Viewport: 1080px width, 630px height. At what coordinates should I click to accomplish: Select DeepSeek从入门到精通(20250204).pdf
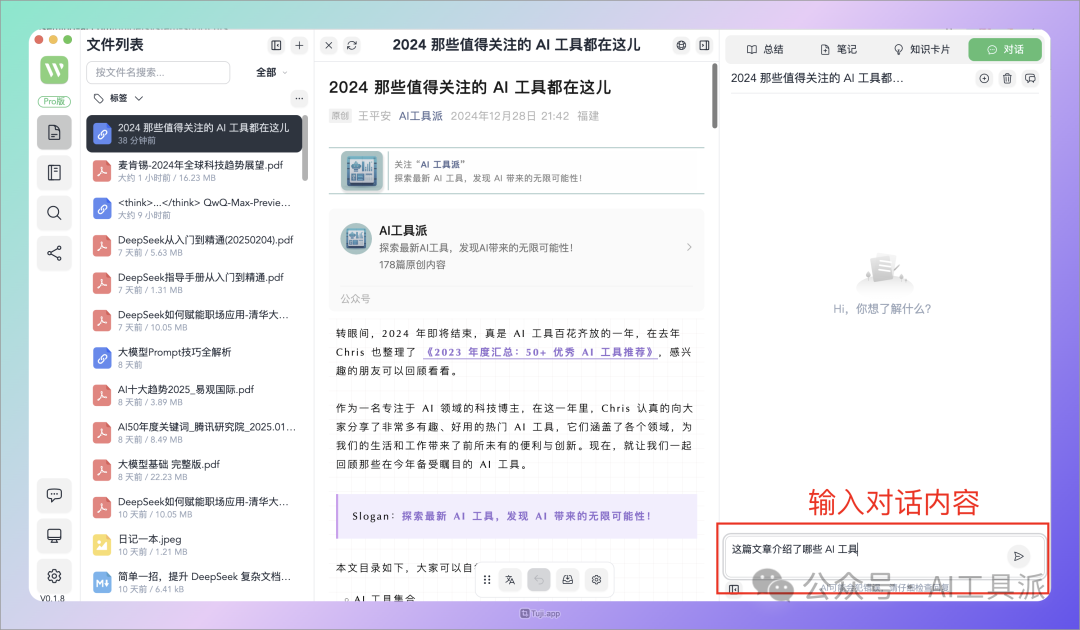[194, 246]
